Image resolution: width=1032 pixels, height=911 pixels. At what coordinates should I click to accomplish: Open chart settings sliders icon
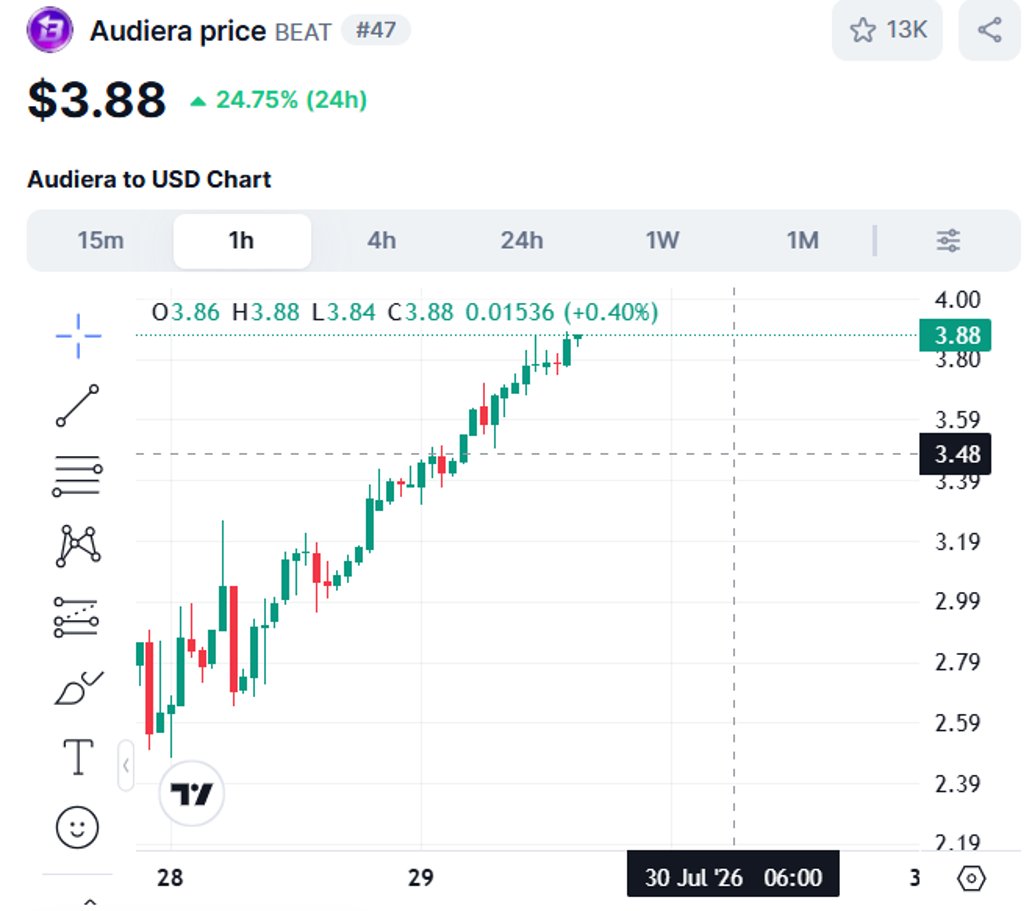point(948,240)
